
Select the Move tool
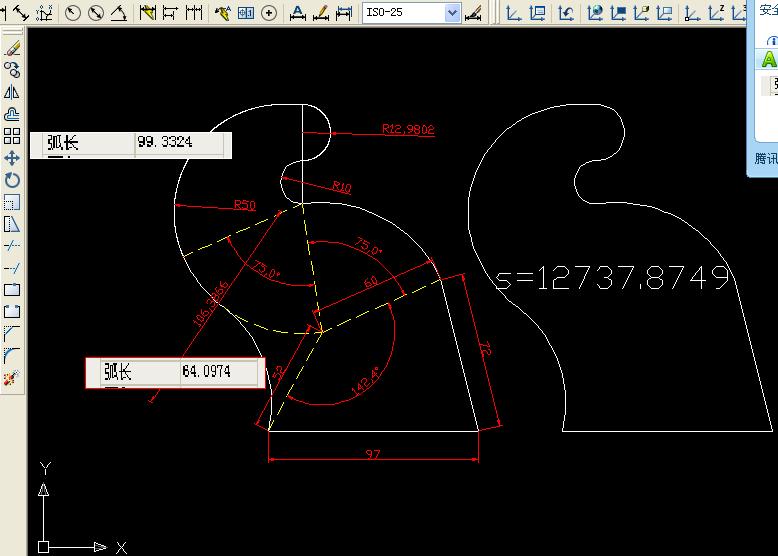pyautogui.click(x=12, y=158)
